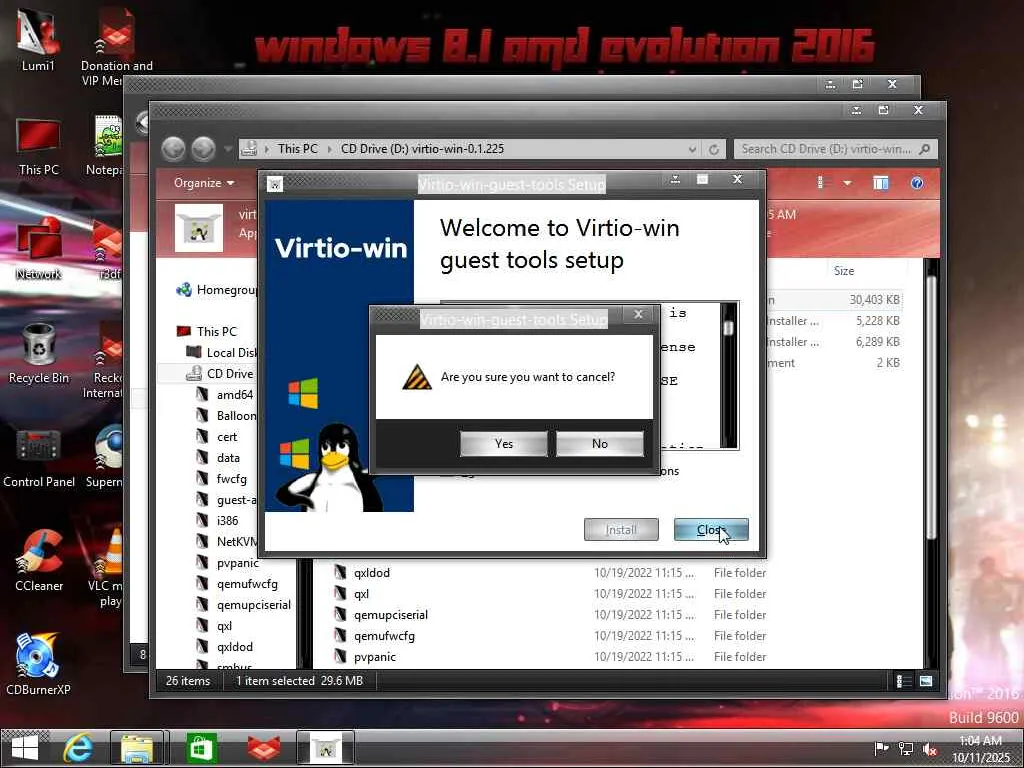Open Explorer help with the question icon
1024x768 pixels.
(917, 183)
